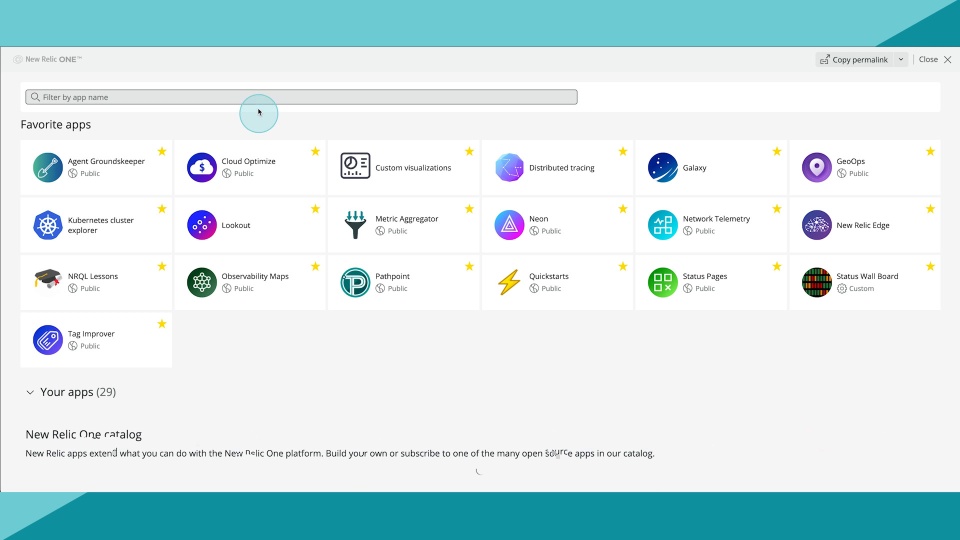Open the Metric Aggregator funnel icon
The height and width of the screenshot is (540, 960).
coord(355,225)
